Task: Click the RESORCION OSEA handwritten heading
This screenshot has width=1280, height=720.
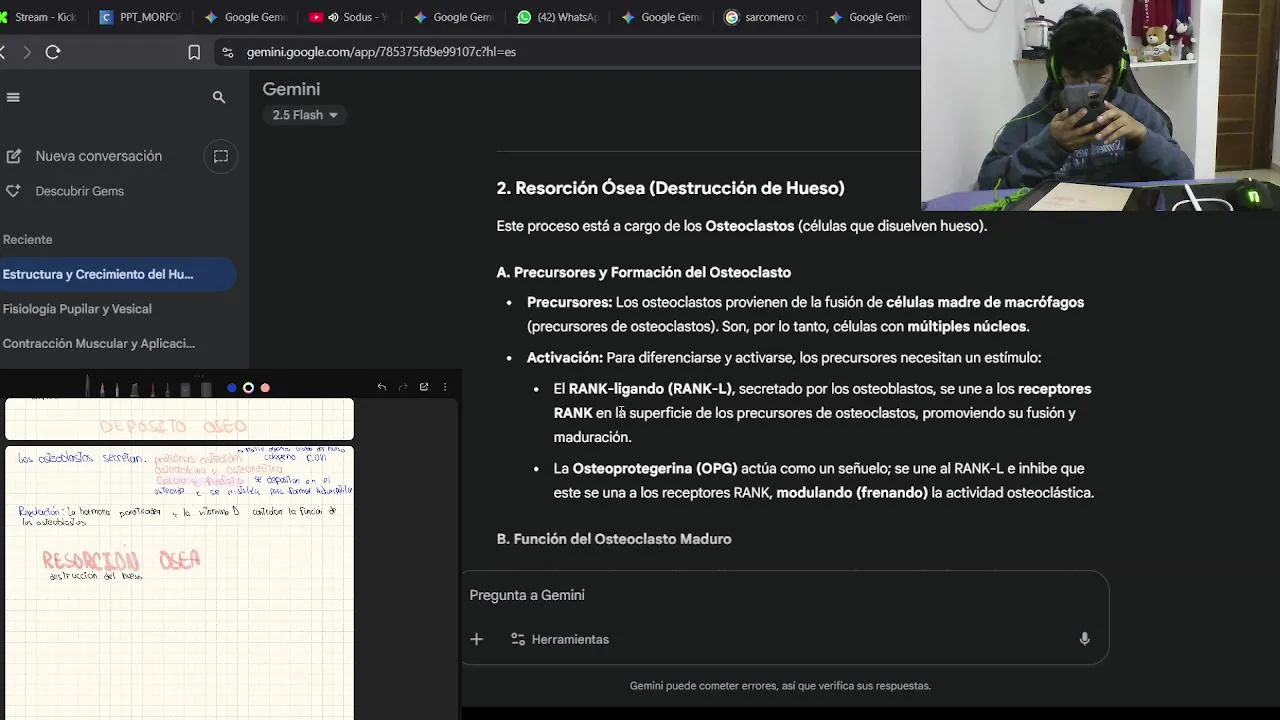Action: tap(121, 560)
